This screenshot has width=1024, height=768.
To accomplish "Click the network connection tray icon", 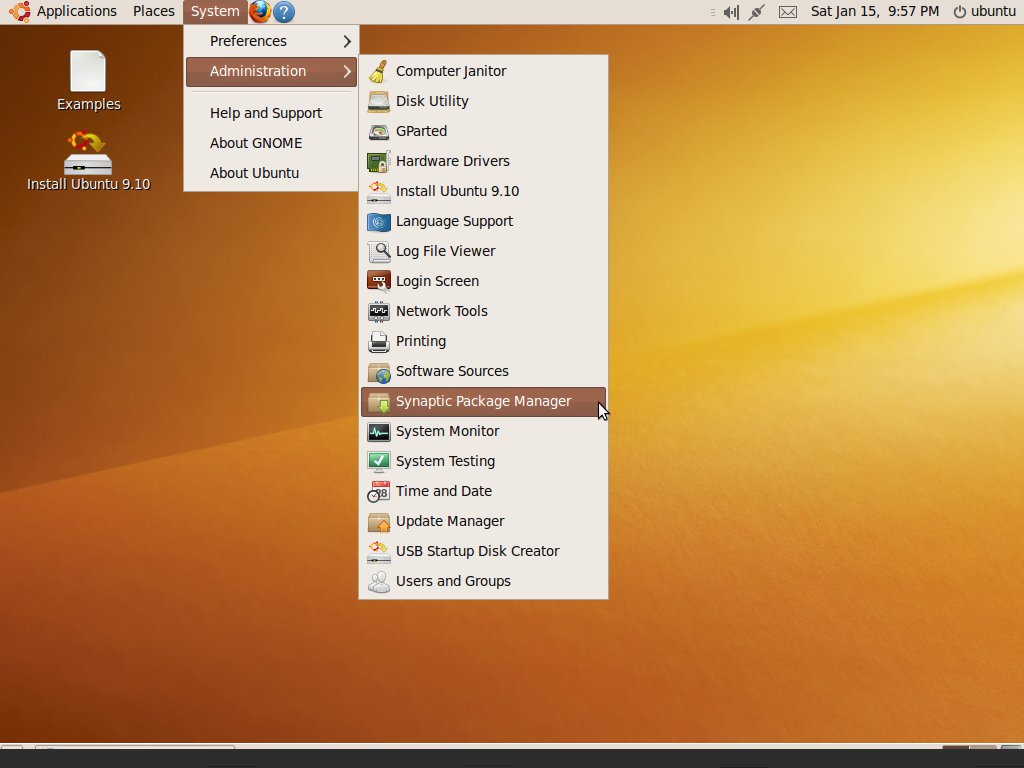I will (757, 12).
